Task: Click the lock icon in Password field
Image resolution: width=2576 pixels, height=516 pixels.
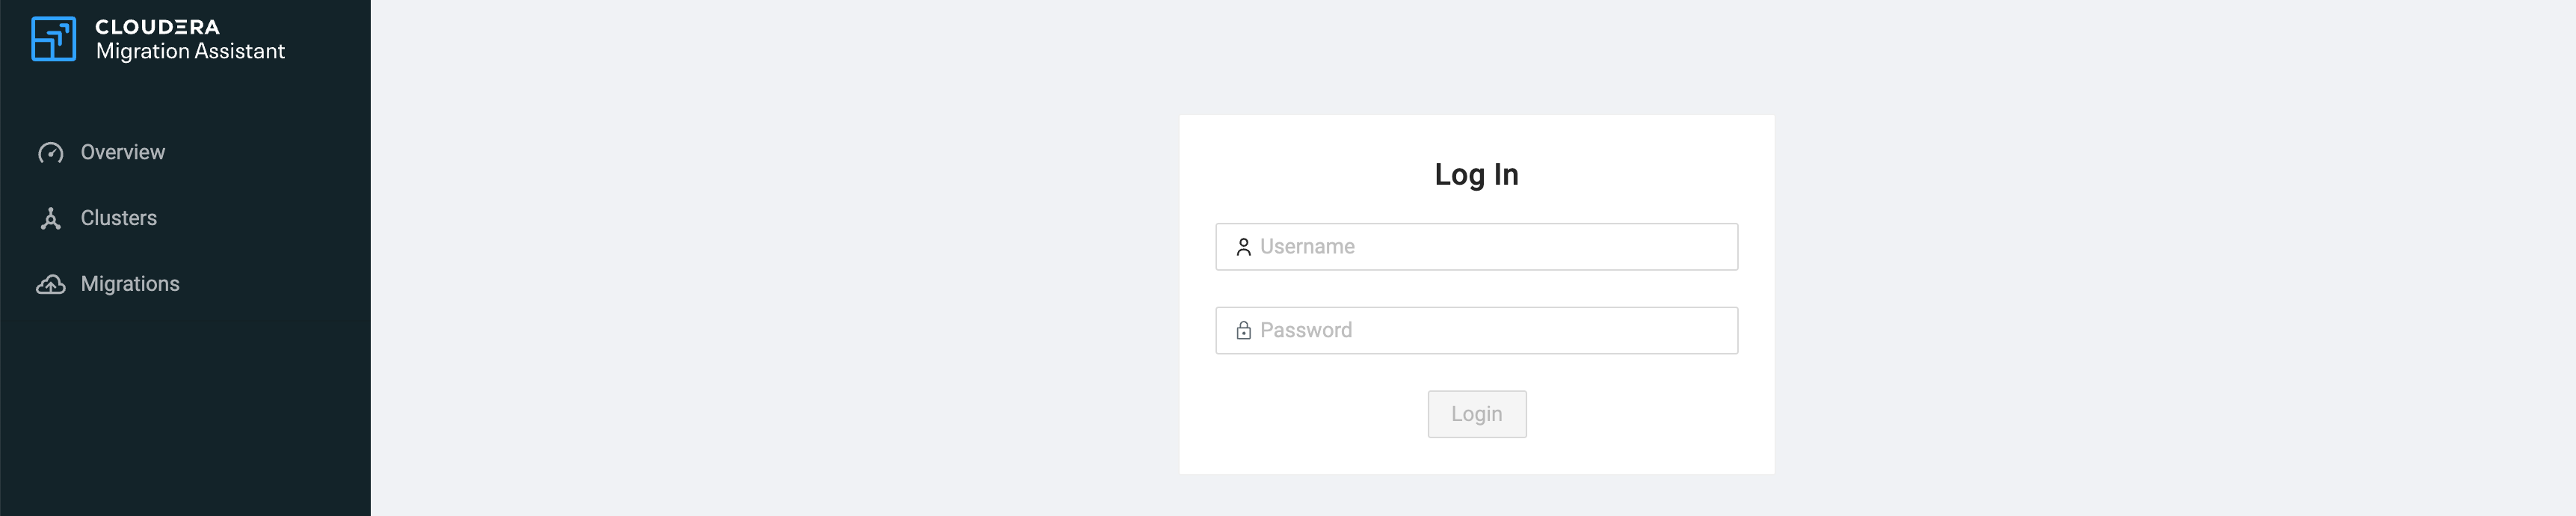Action: coord(1243,331)
